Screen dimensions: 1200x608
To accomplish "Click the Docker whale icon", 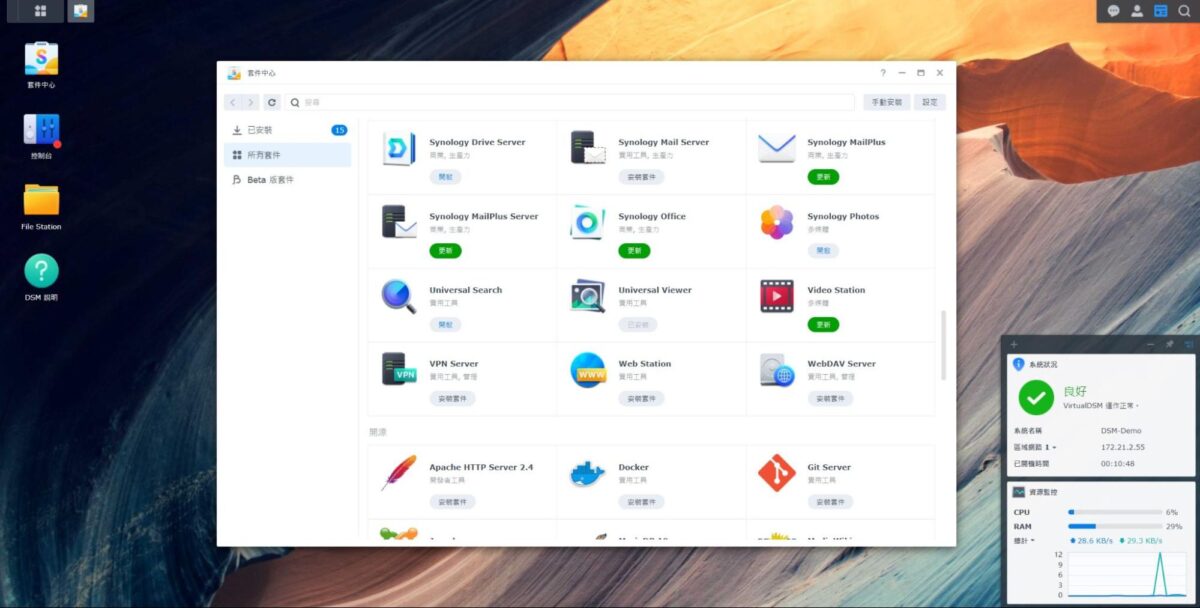I will [x=588, y=473].
